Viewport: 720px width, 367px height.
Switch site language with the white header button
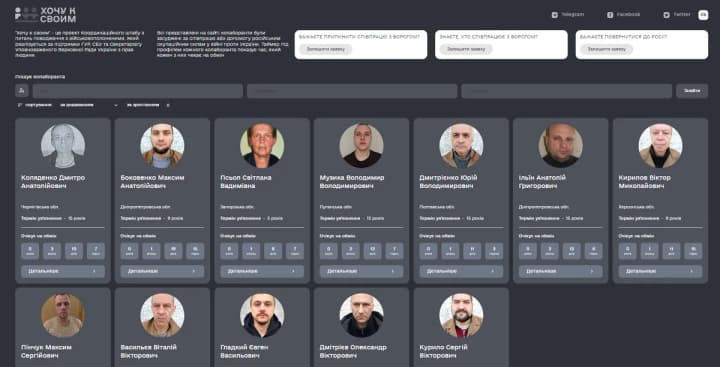click(x=703, y=15)
